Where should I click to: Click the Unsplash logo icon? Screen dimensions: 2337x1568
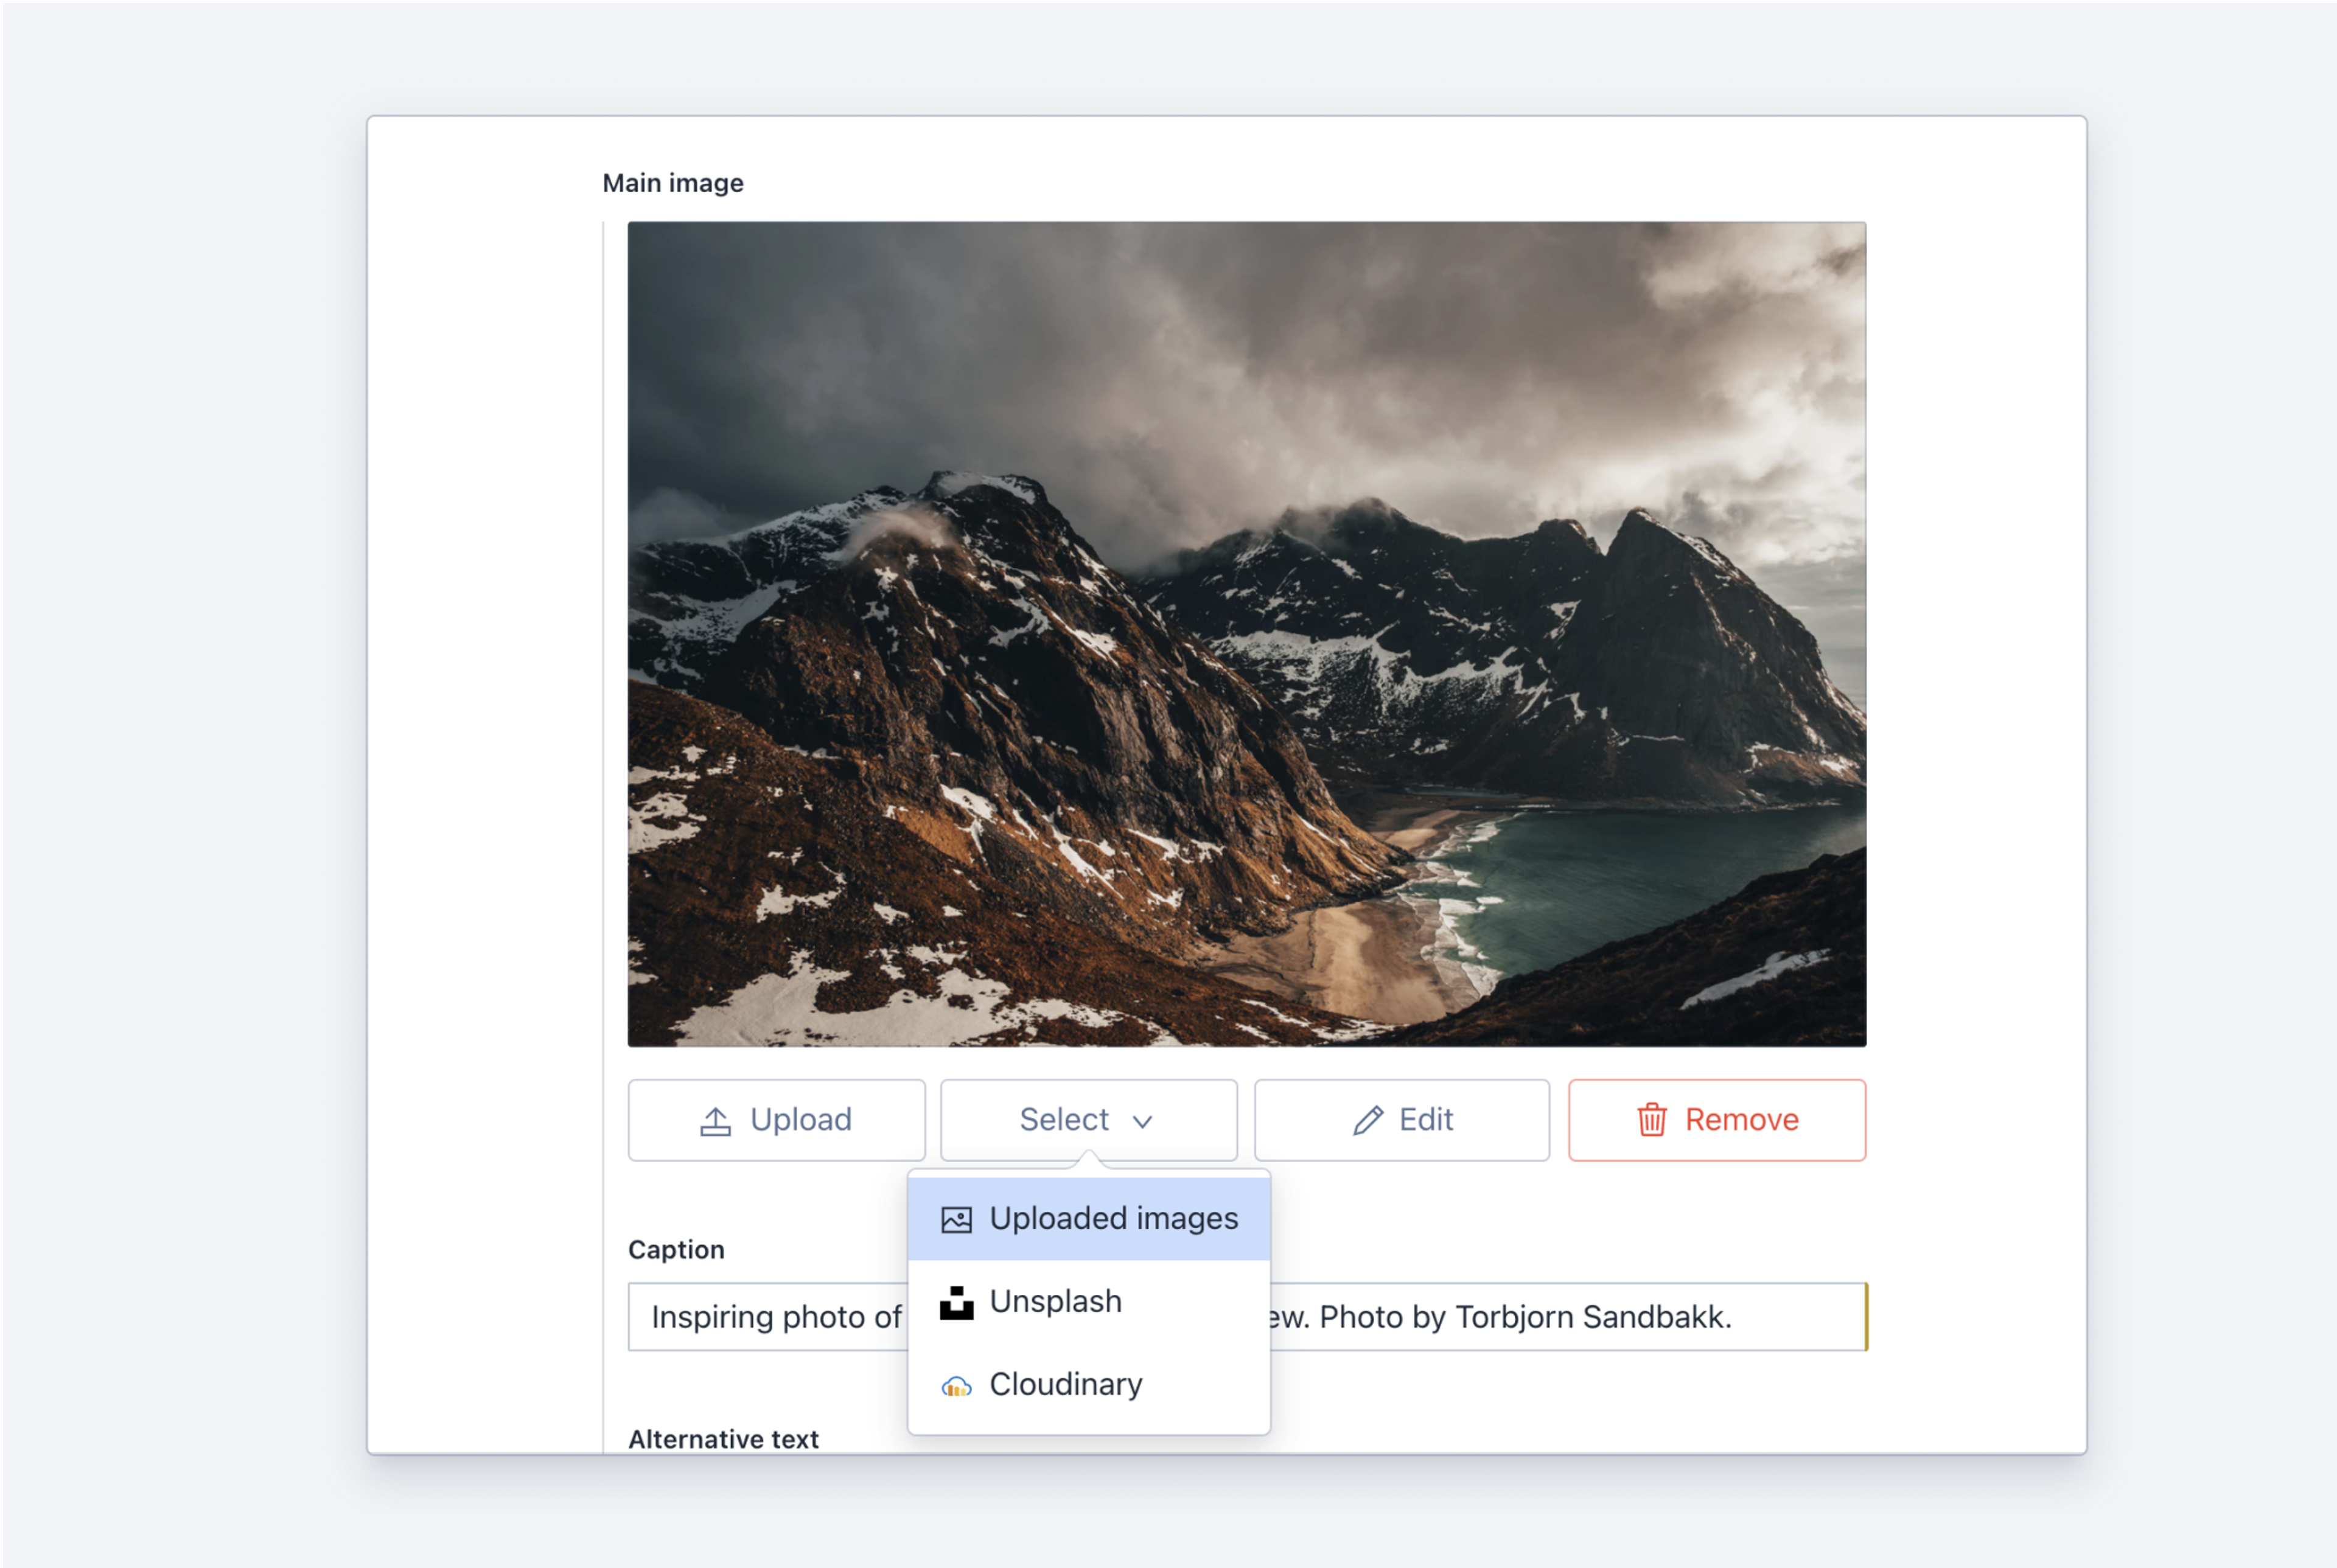956,1302
